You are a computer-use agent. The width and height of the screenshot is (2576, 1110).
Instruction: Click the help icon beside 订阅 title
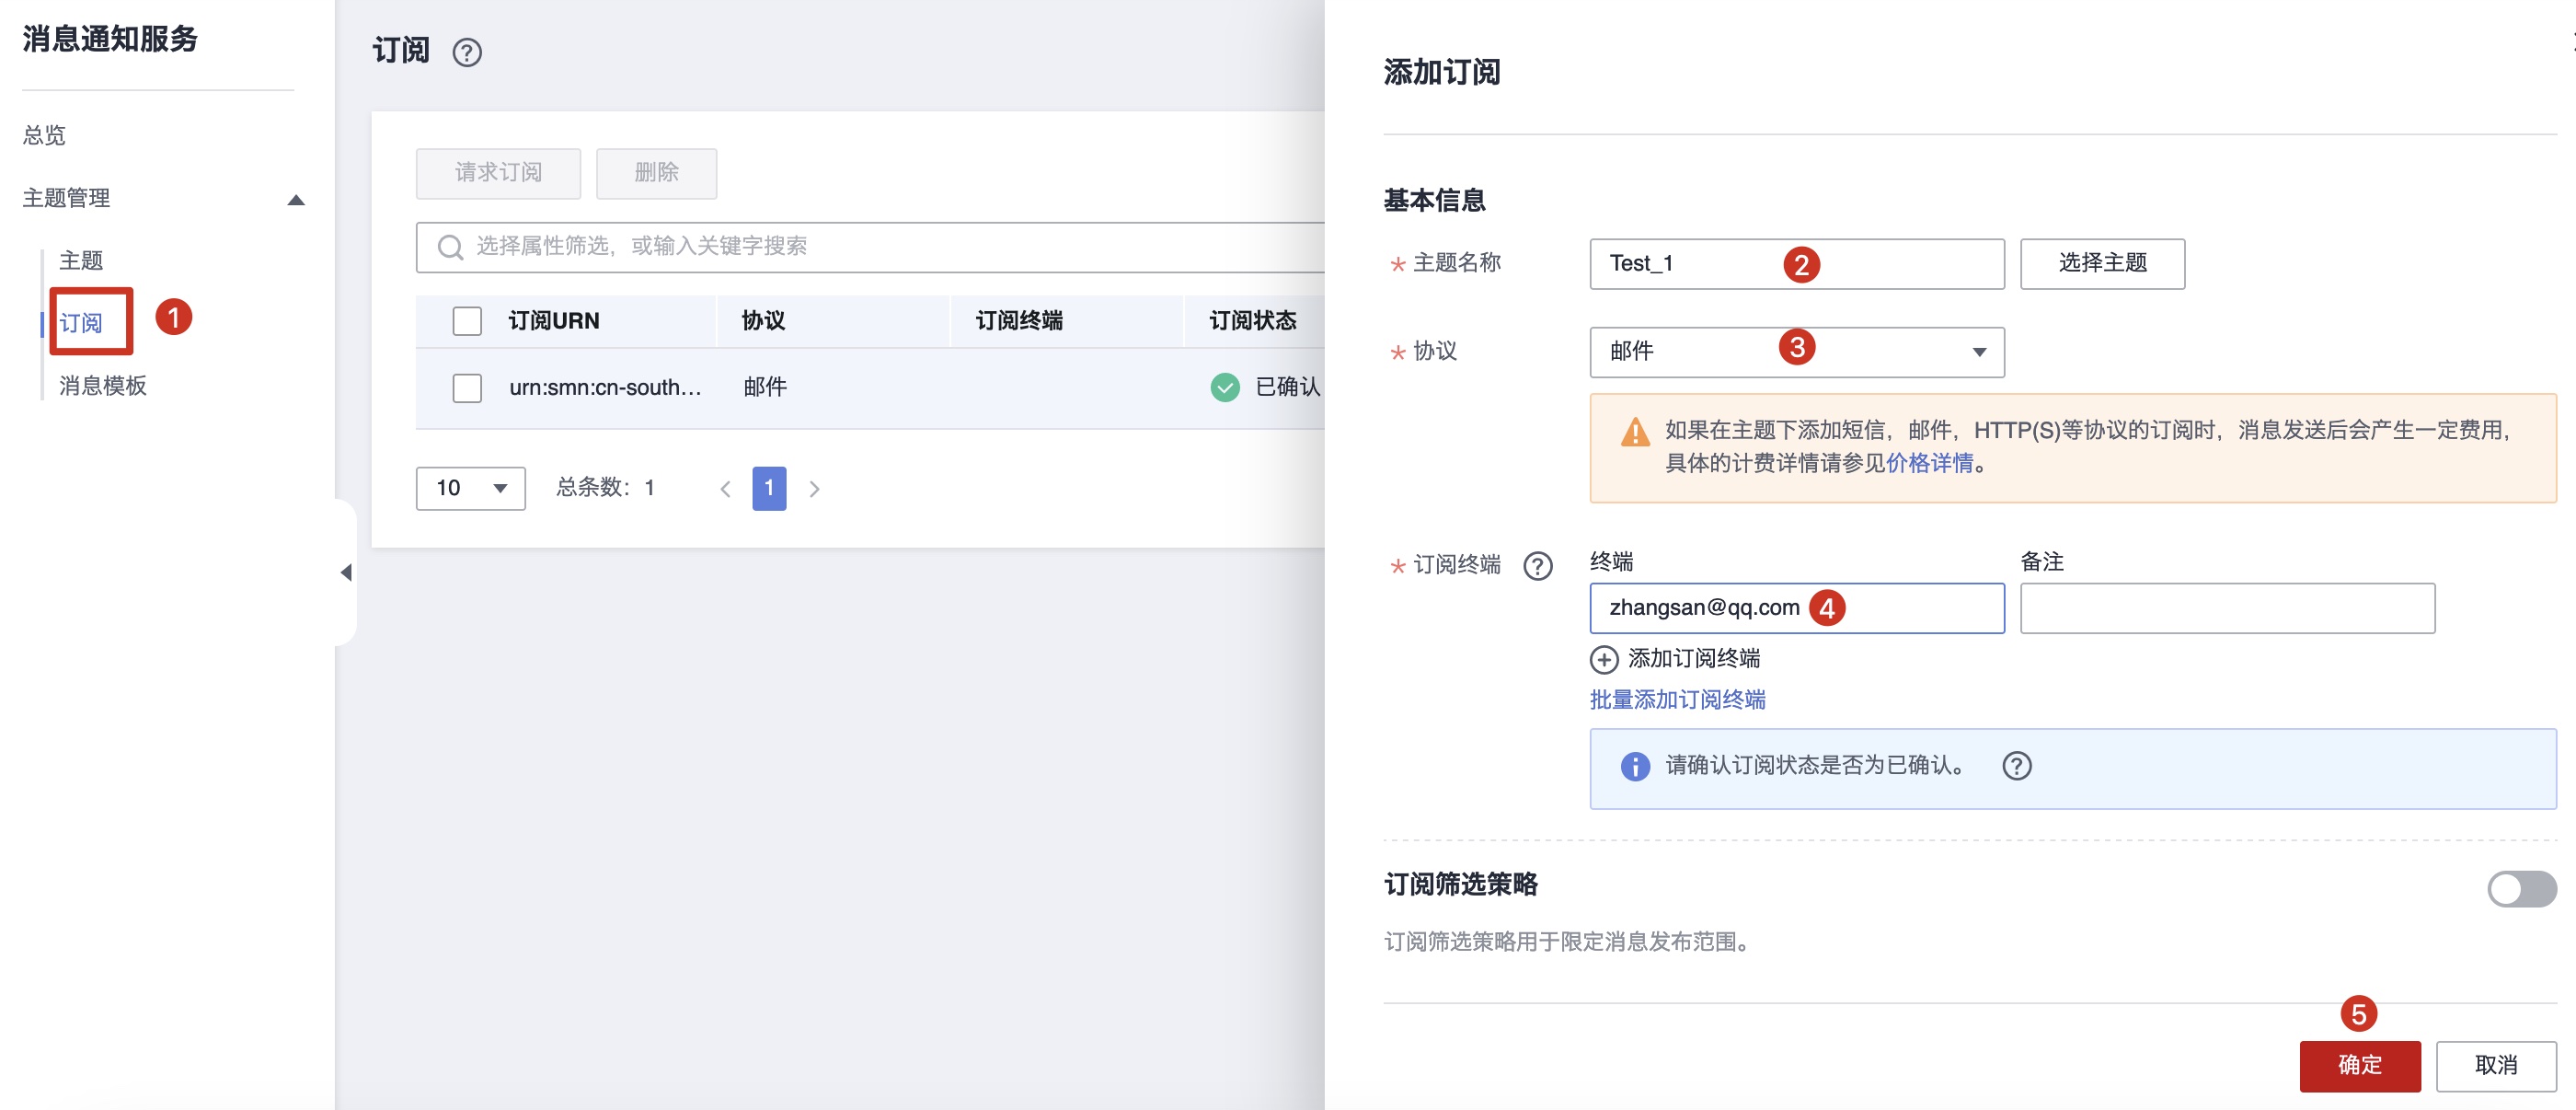466,52
